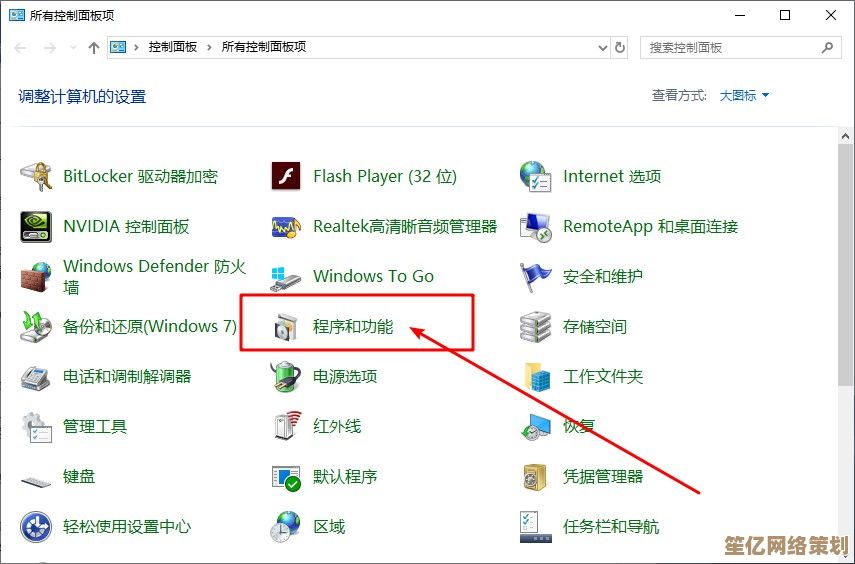Expand the chevron after 控制面板 breadcrumb

(x=210, y=47)
